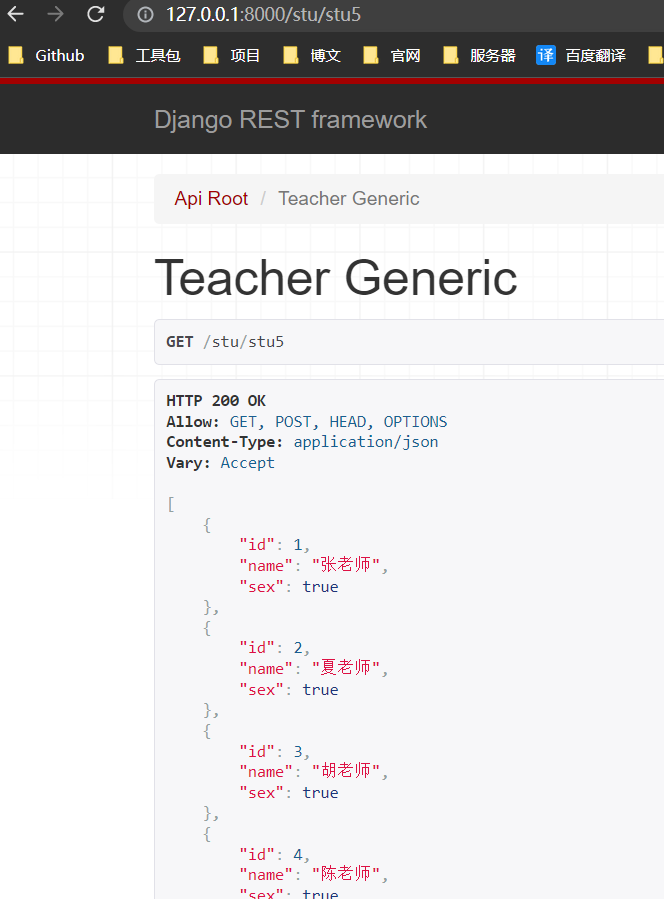This screenshot has width=664, height=899.
Task: Click the Teacher Generic breadcrumb item
Action: [x=349, y=198]
